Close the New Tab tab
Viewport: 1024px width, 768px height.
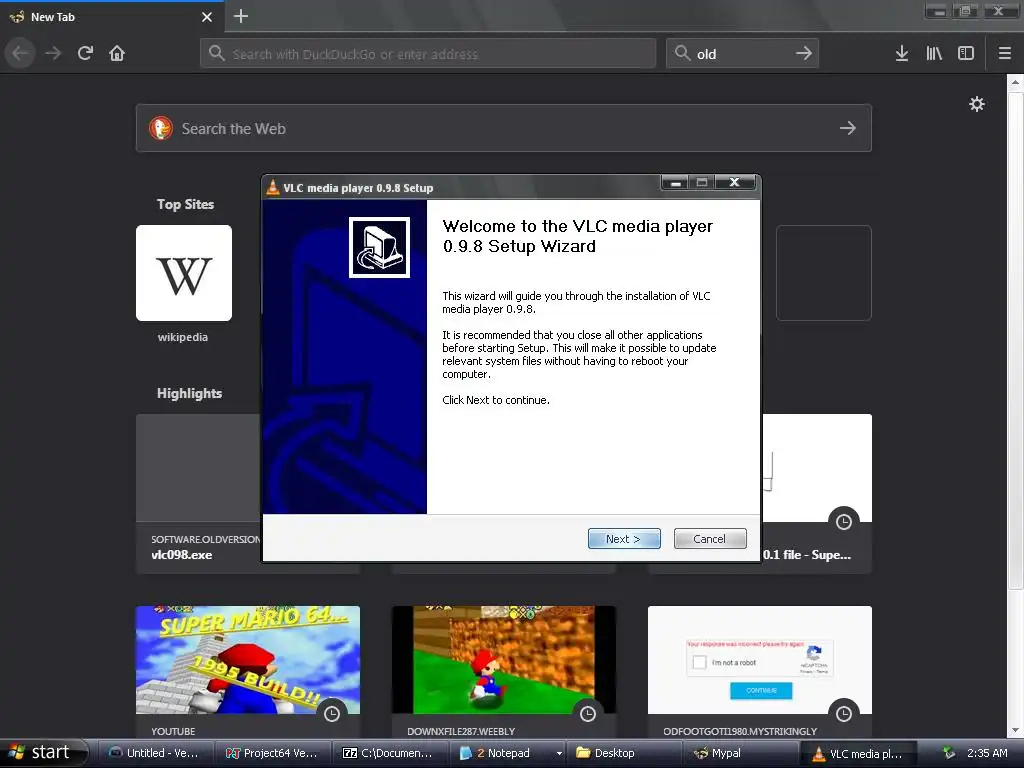207,17
